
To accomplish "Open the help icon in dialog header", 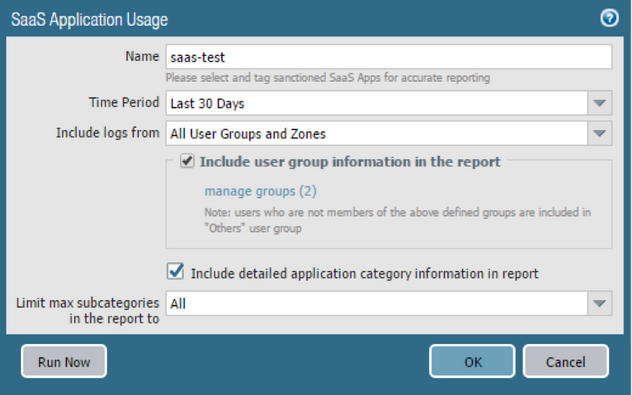I will 609,18.
